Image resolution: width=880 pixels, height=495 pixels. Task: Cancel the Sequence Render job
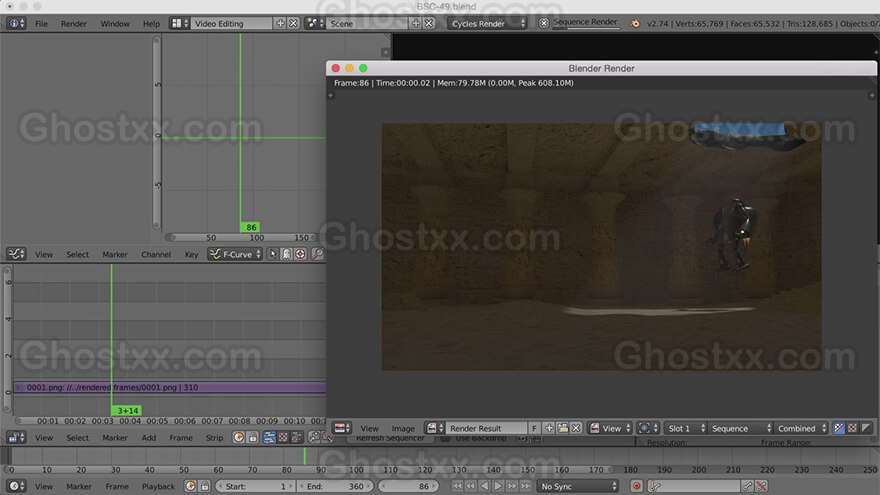pos(543,24)
